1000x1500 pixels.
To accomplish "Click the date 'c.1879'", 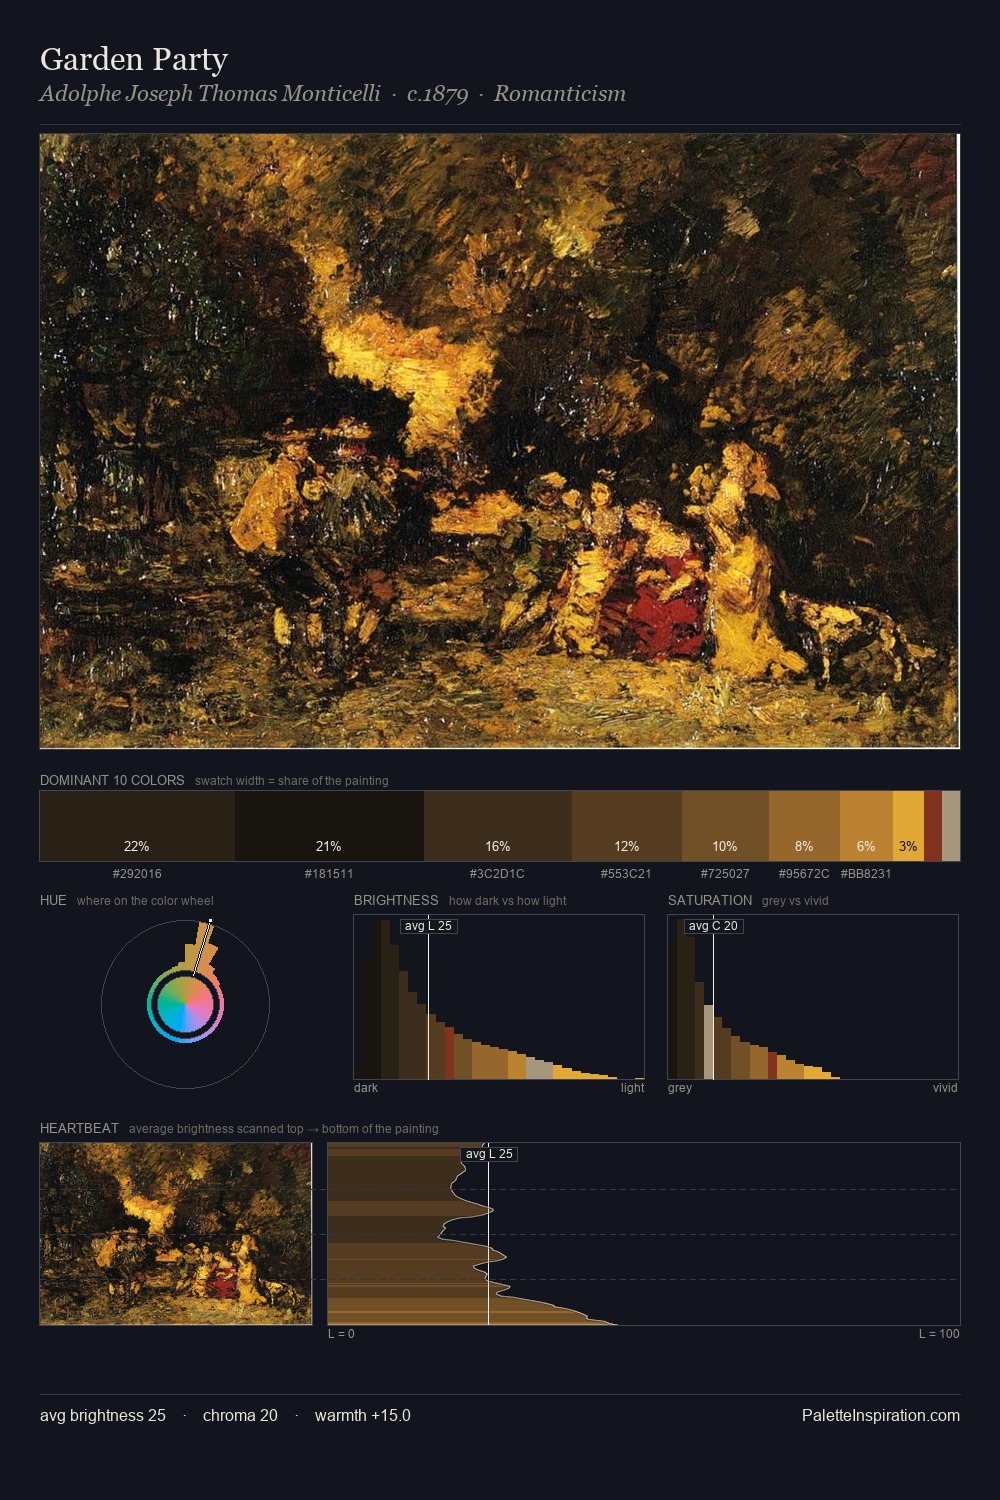I will (437, 94).
